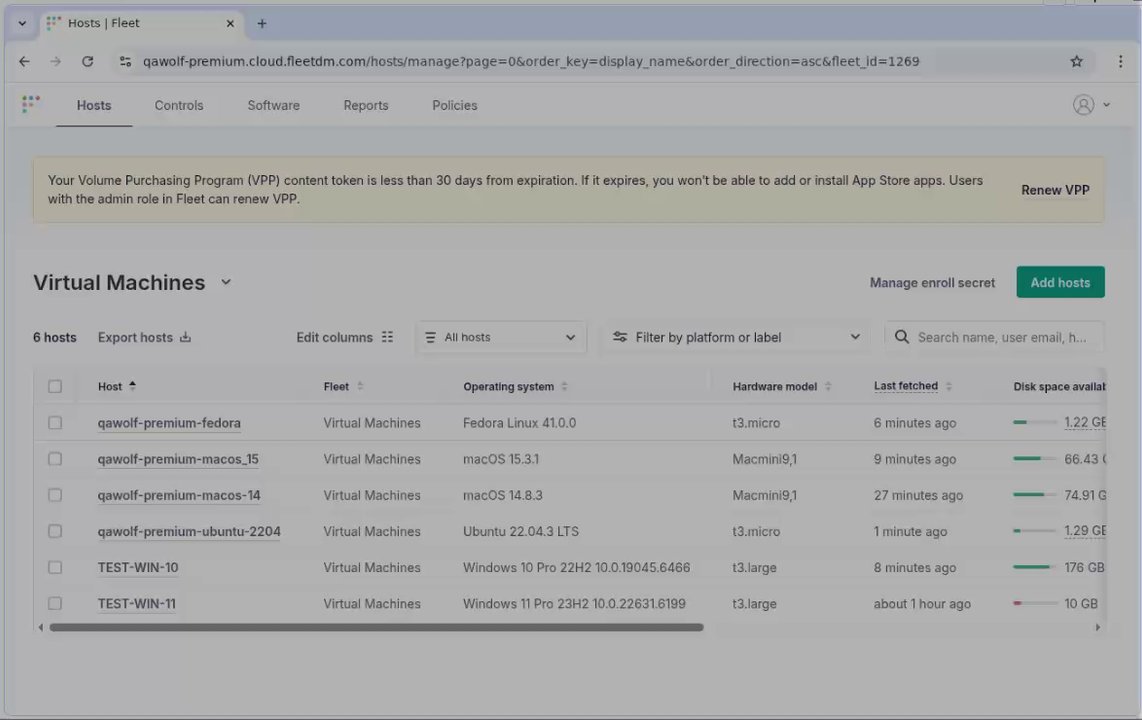The height and width of the screenshot is (720, 1142).
Task: Reload the page with the refresh icon
Action: coord(87,61)
